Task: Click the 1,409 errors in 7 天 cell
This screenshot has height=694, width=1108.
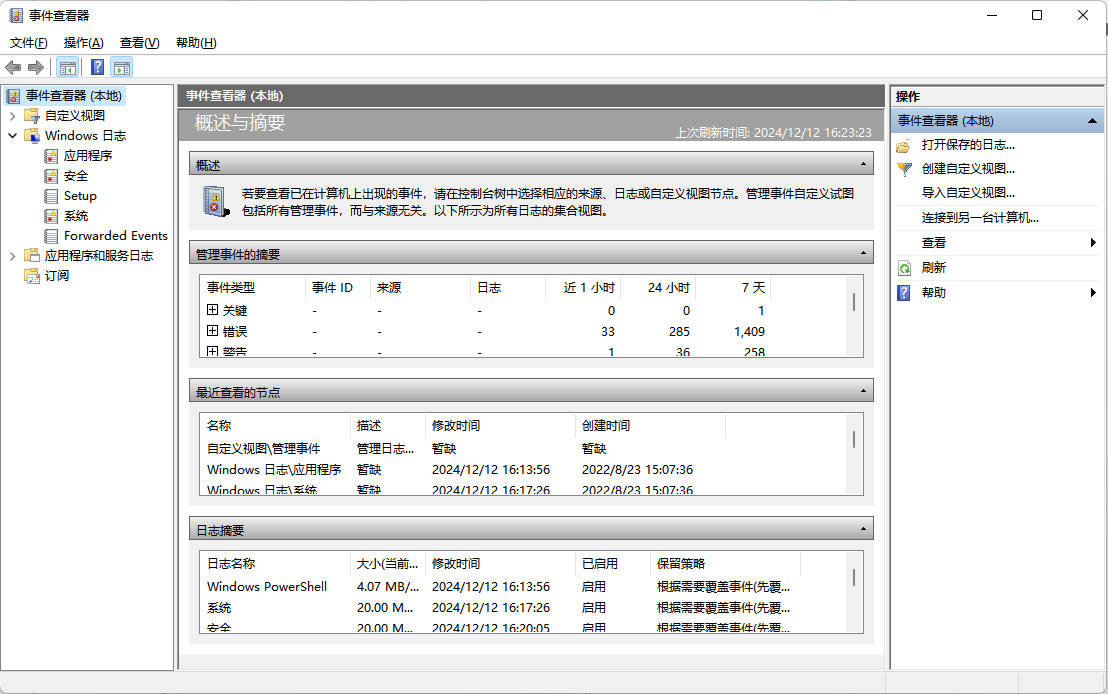Action: click(749, 331)
